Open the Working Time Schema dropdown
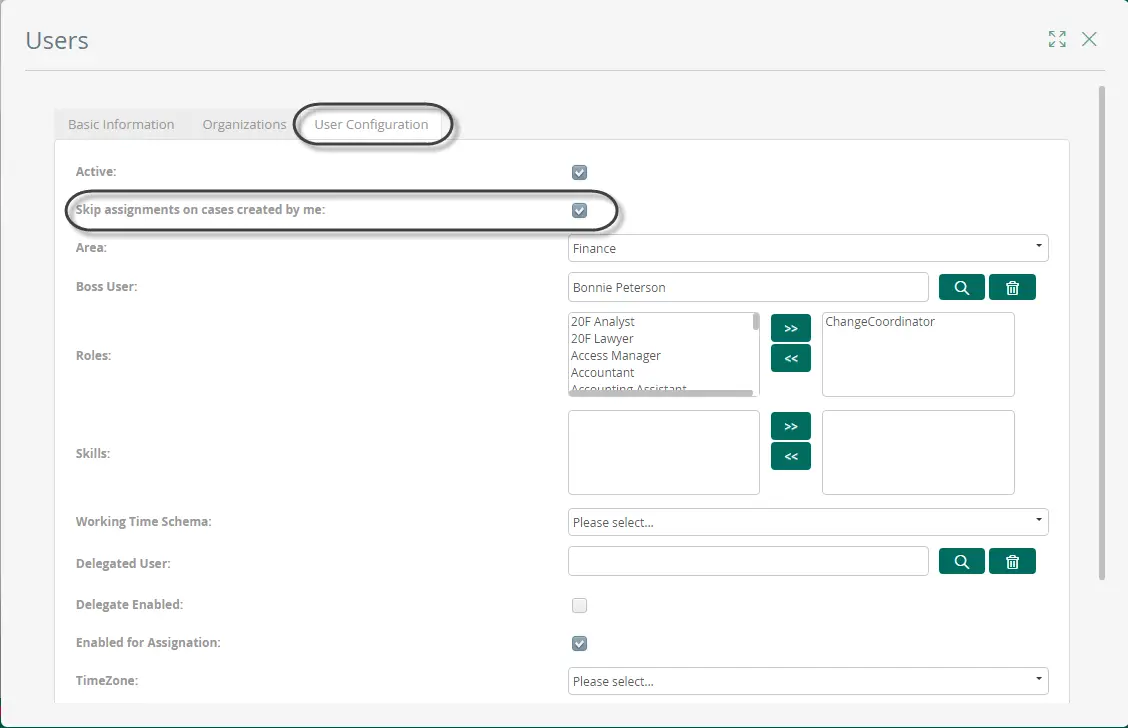The height and width of the screenshot is (728, 1128). (x=808, y=522)
